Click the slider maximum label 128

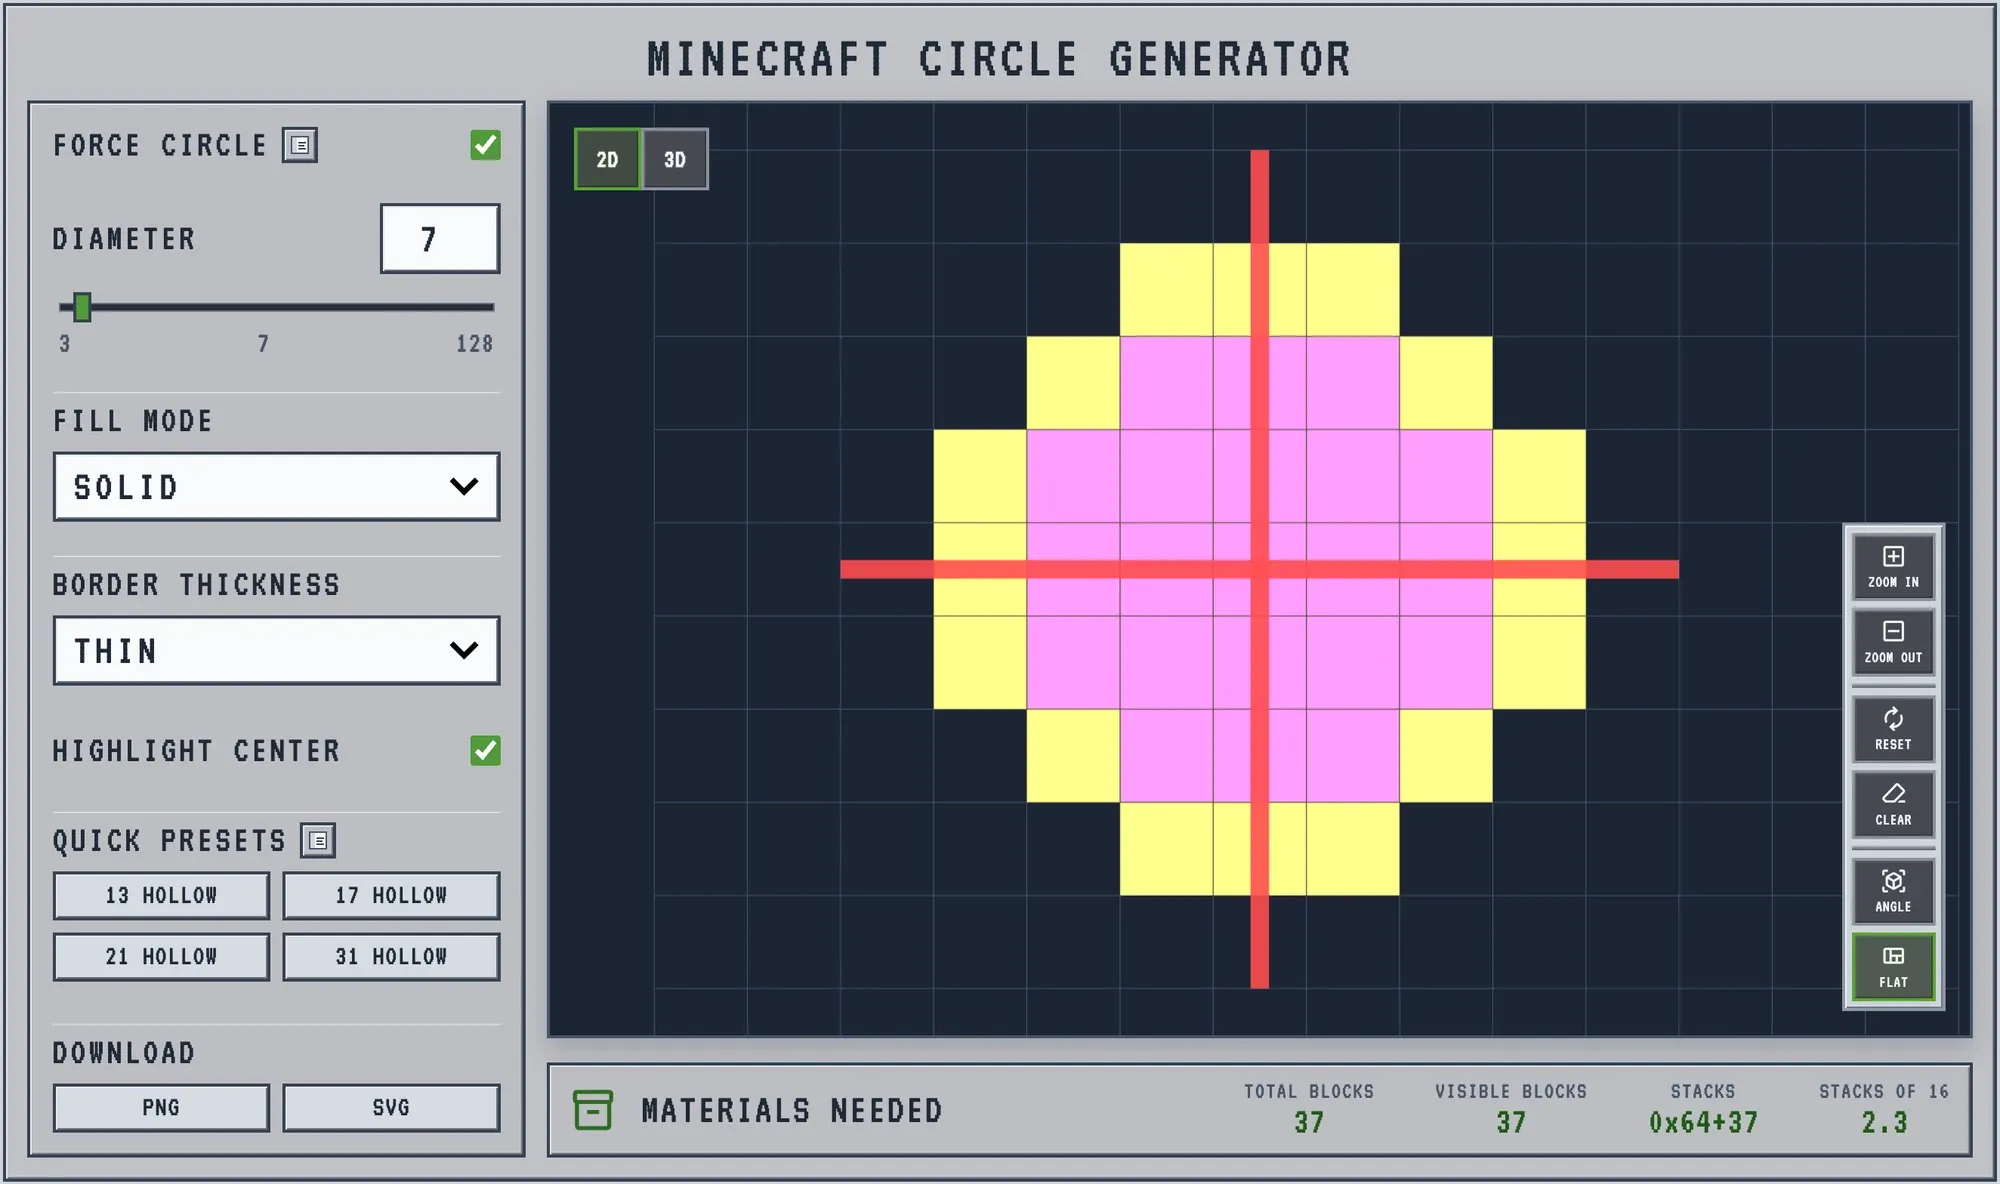(475, 344)
